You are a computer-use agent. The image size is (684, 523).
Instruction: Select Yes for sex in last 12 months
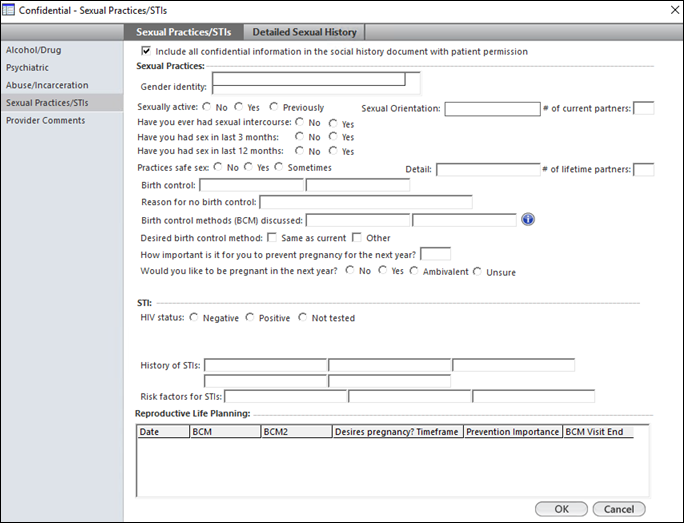click(x=333, y=151)
